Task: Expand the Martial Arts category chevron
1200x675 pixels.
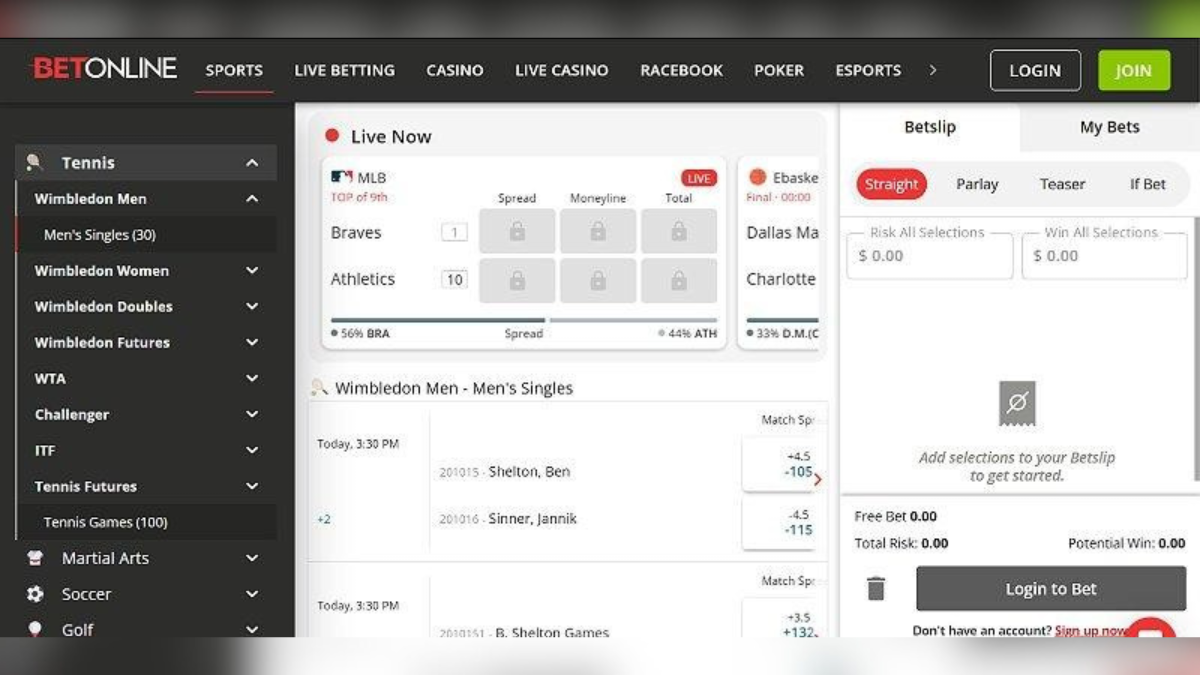Action: (x=252, y=559)
